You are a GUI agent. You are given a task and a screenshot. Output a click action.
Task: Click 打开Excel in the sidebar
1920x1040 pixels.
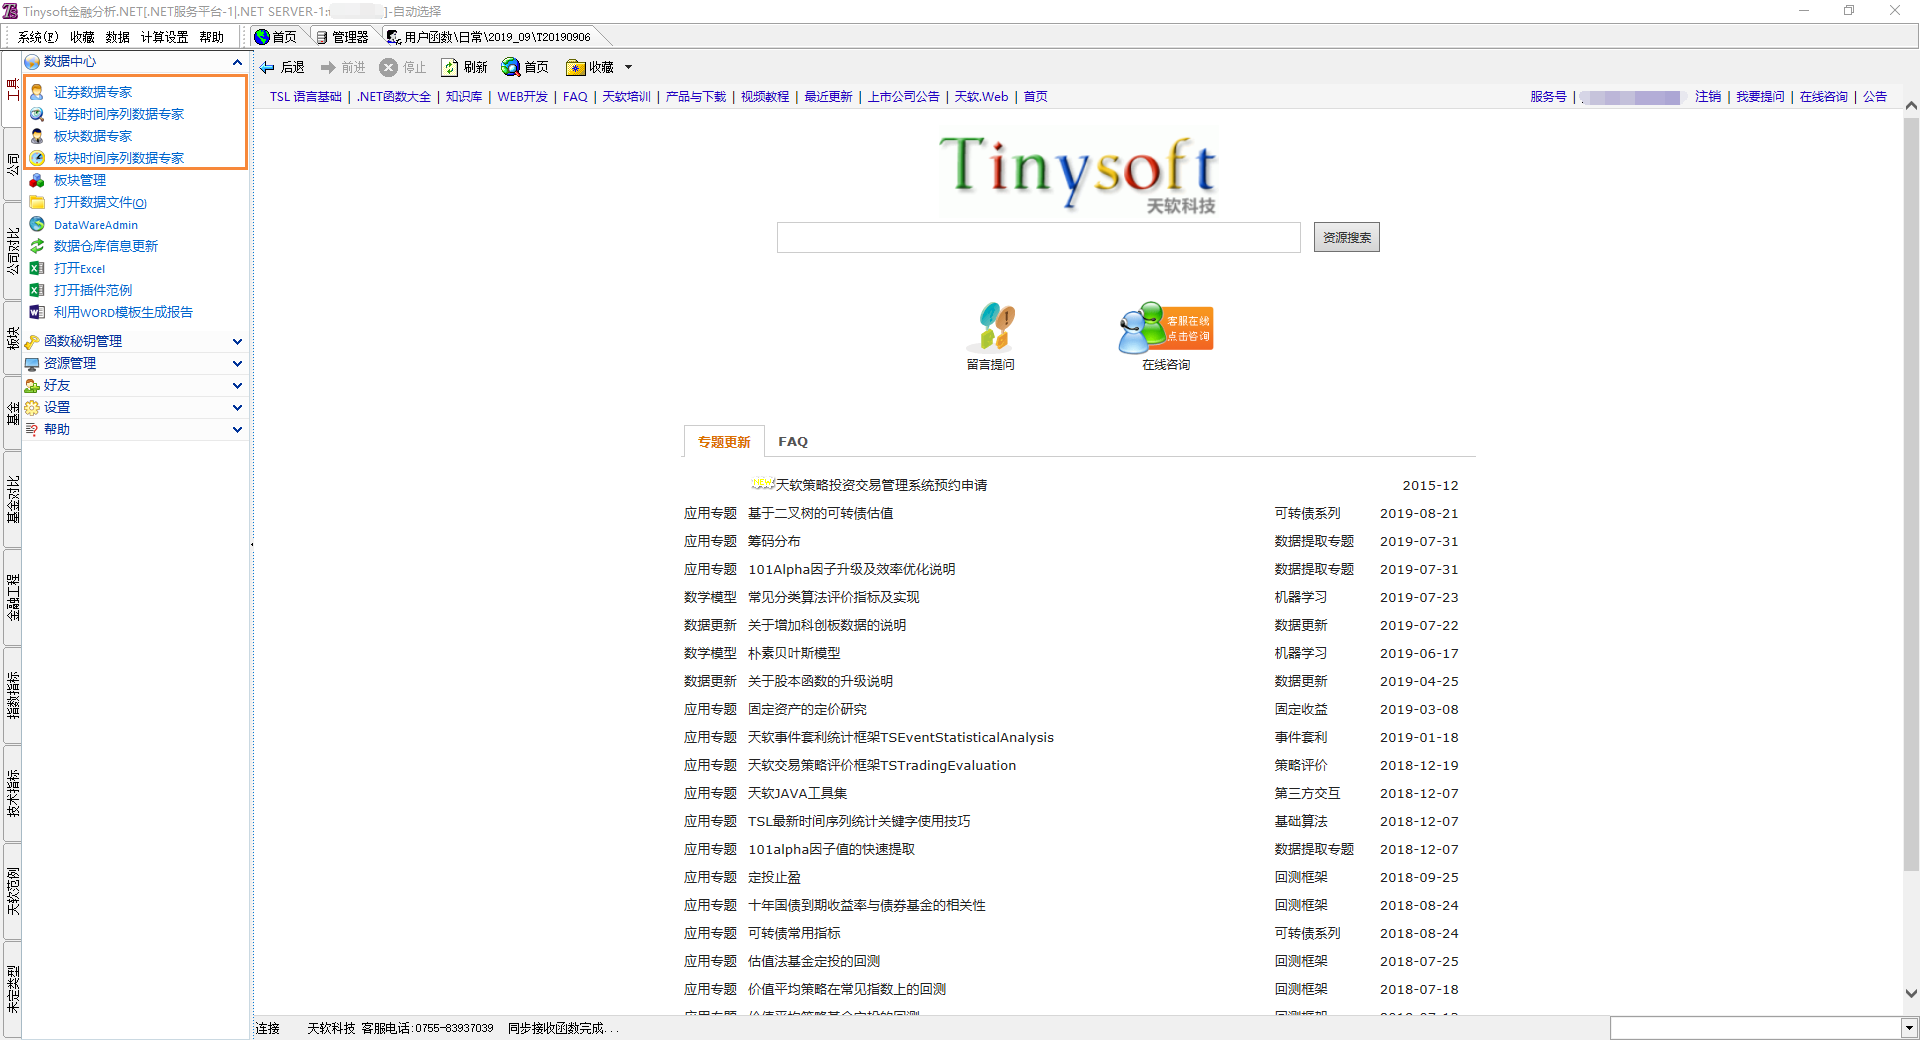click(x=79, y=268)
